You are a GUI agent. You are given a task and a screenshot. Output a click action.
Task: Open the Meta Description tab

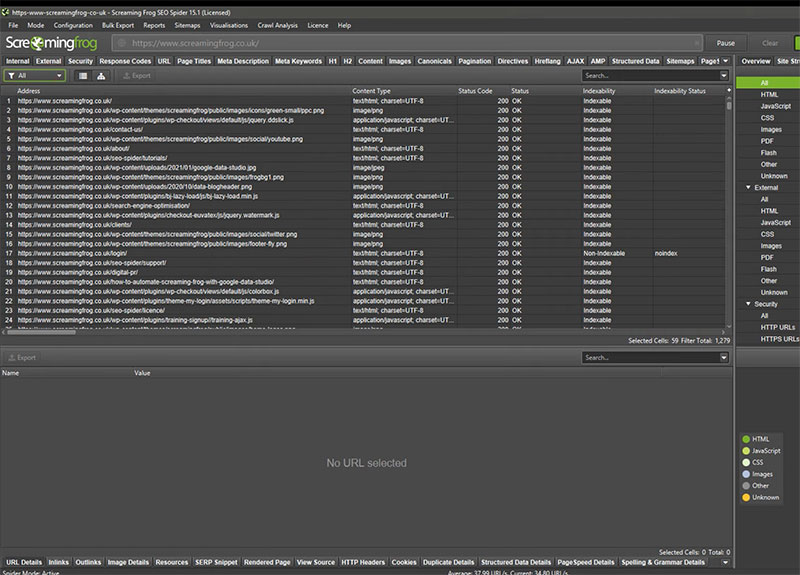click(243, 61)
